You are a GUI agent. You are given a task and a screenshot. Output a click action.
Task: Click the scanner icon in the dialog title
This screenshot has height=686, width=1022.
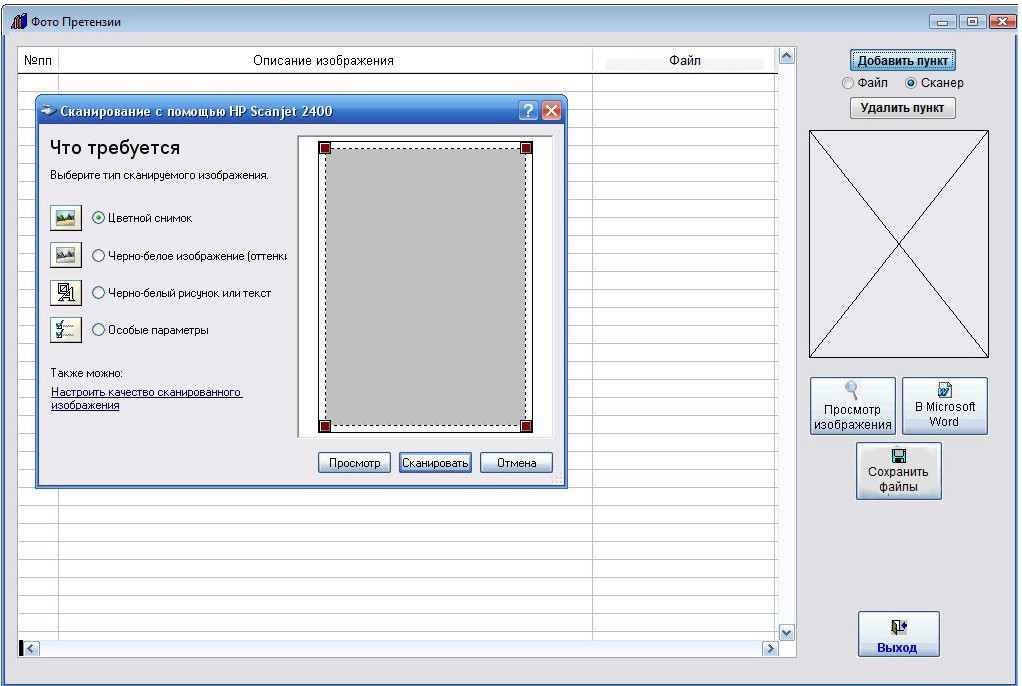[x=48, y=111]
